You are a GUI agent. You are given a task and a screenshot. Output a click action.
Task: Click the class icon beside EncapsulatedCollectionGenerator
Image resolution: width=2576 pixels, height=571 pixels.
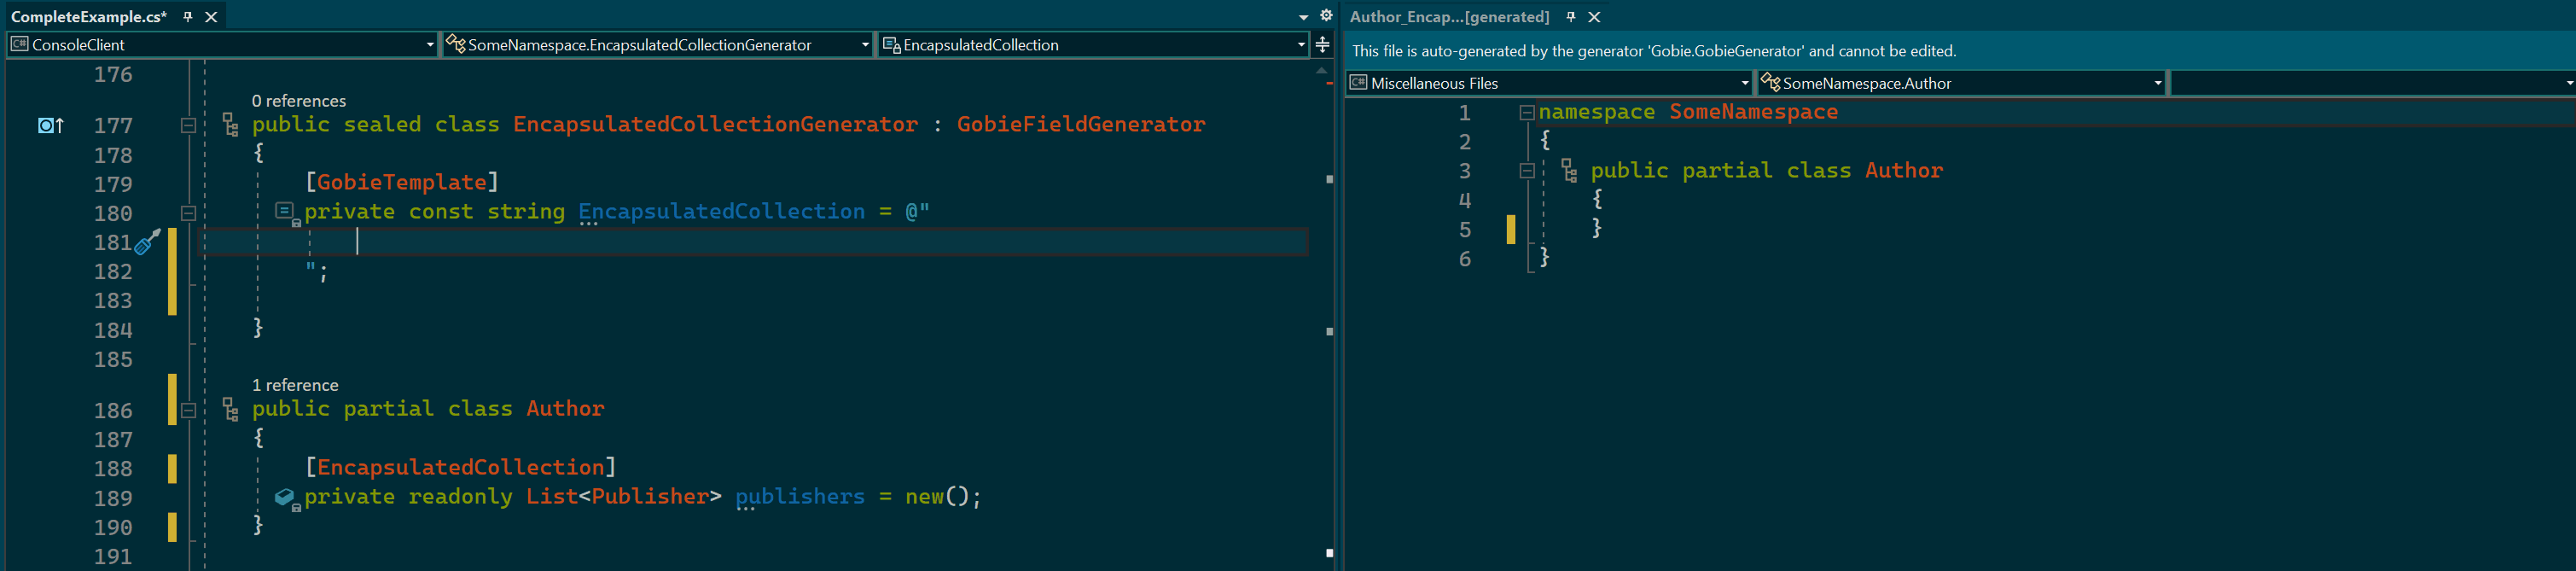(x=231, y=125)
